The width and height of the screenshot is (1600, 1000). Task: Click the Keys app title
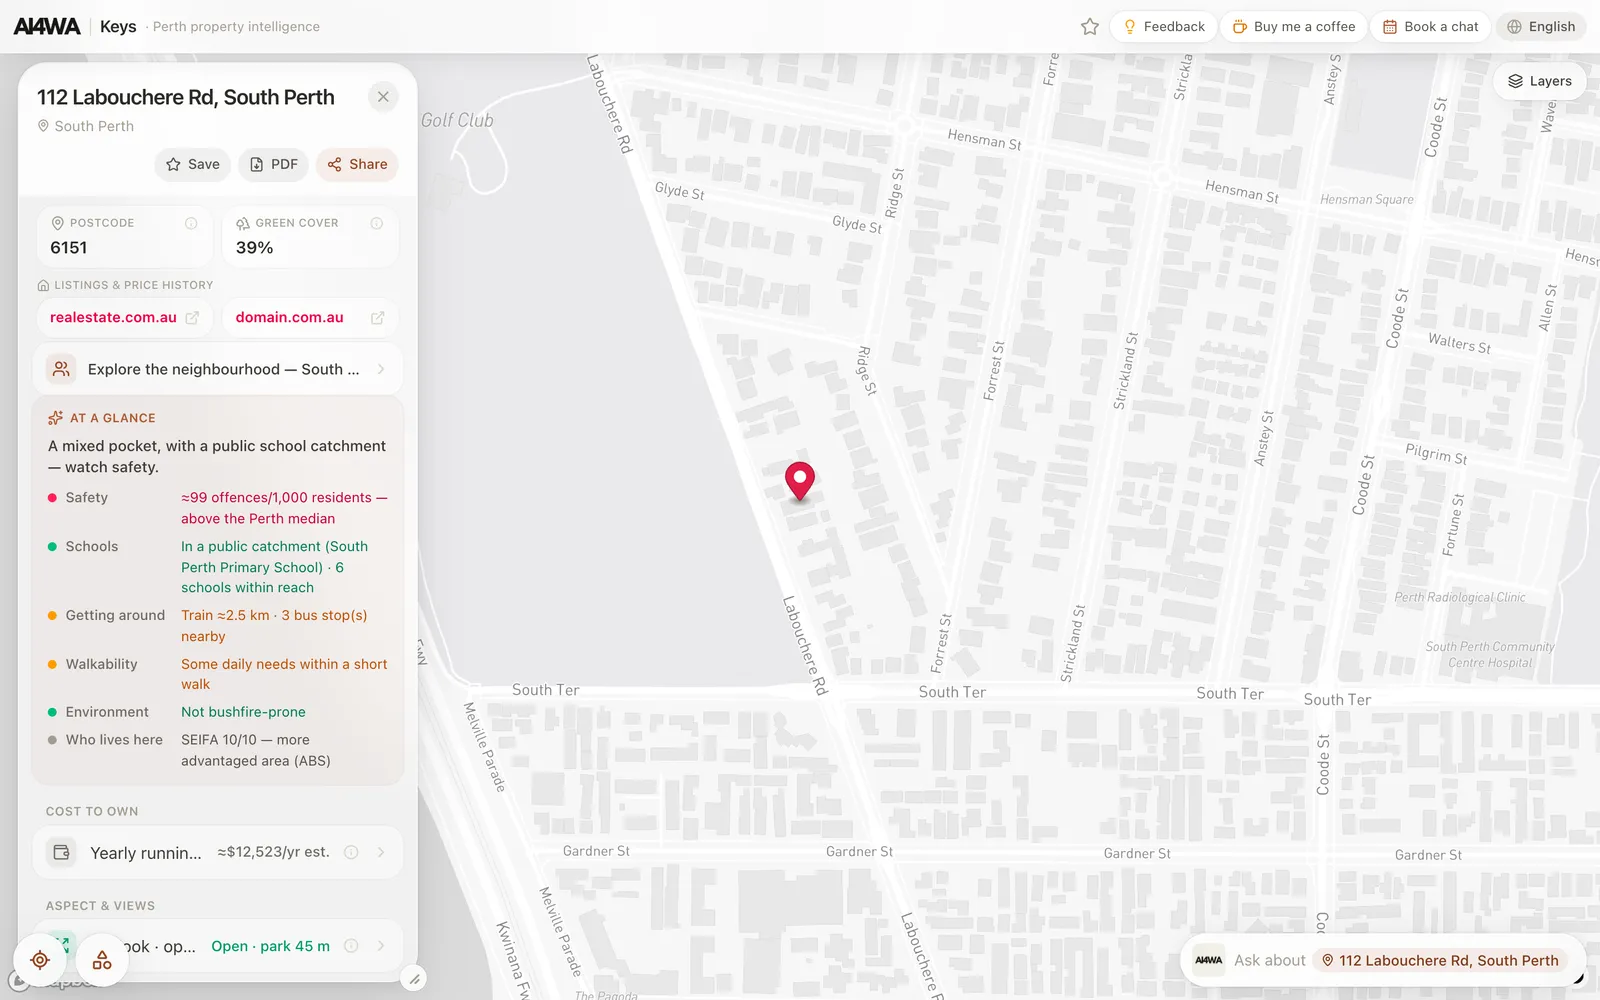click(118, 27)
